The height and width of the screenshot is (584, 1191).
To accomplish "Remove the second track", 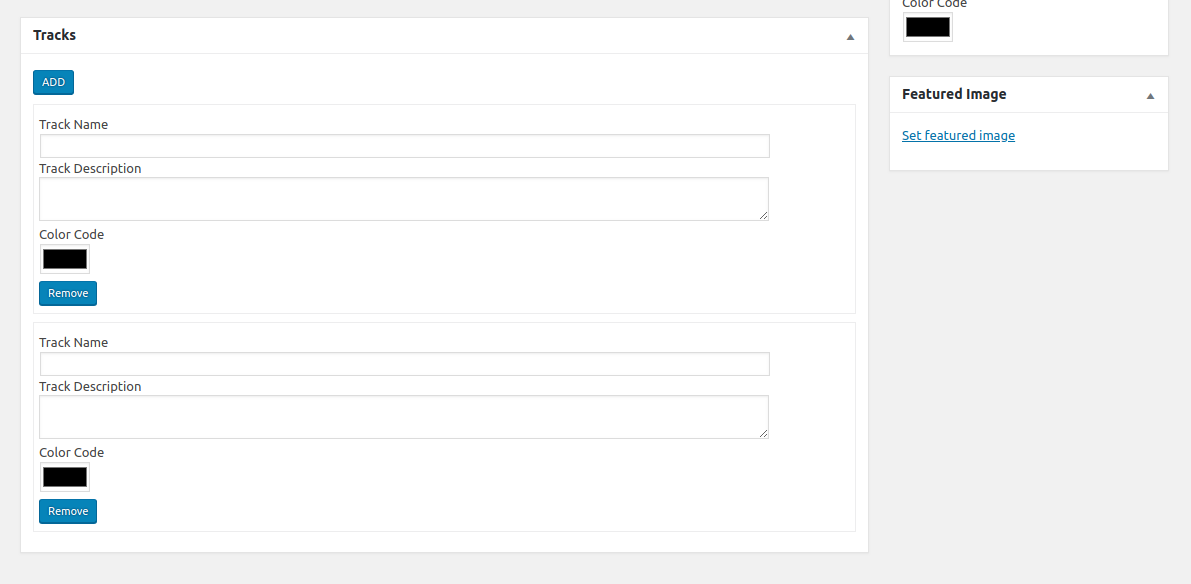I will (68, 512).
